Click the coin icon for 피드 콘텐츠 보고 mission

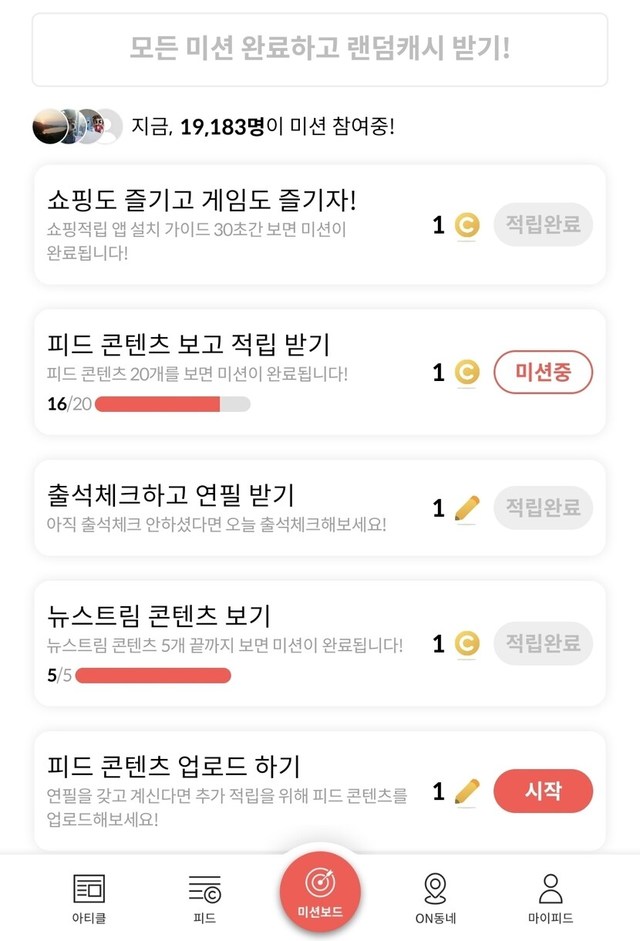coord(466,373)
